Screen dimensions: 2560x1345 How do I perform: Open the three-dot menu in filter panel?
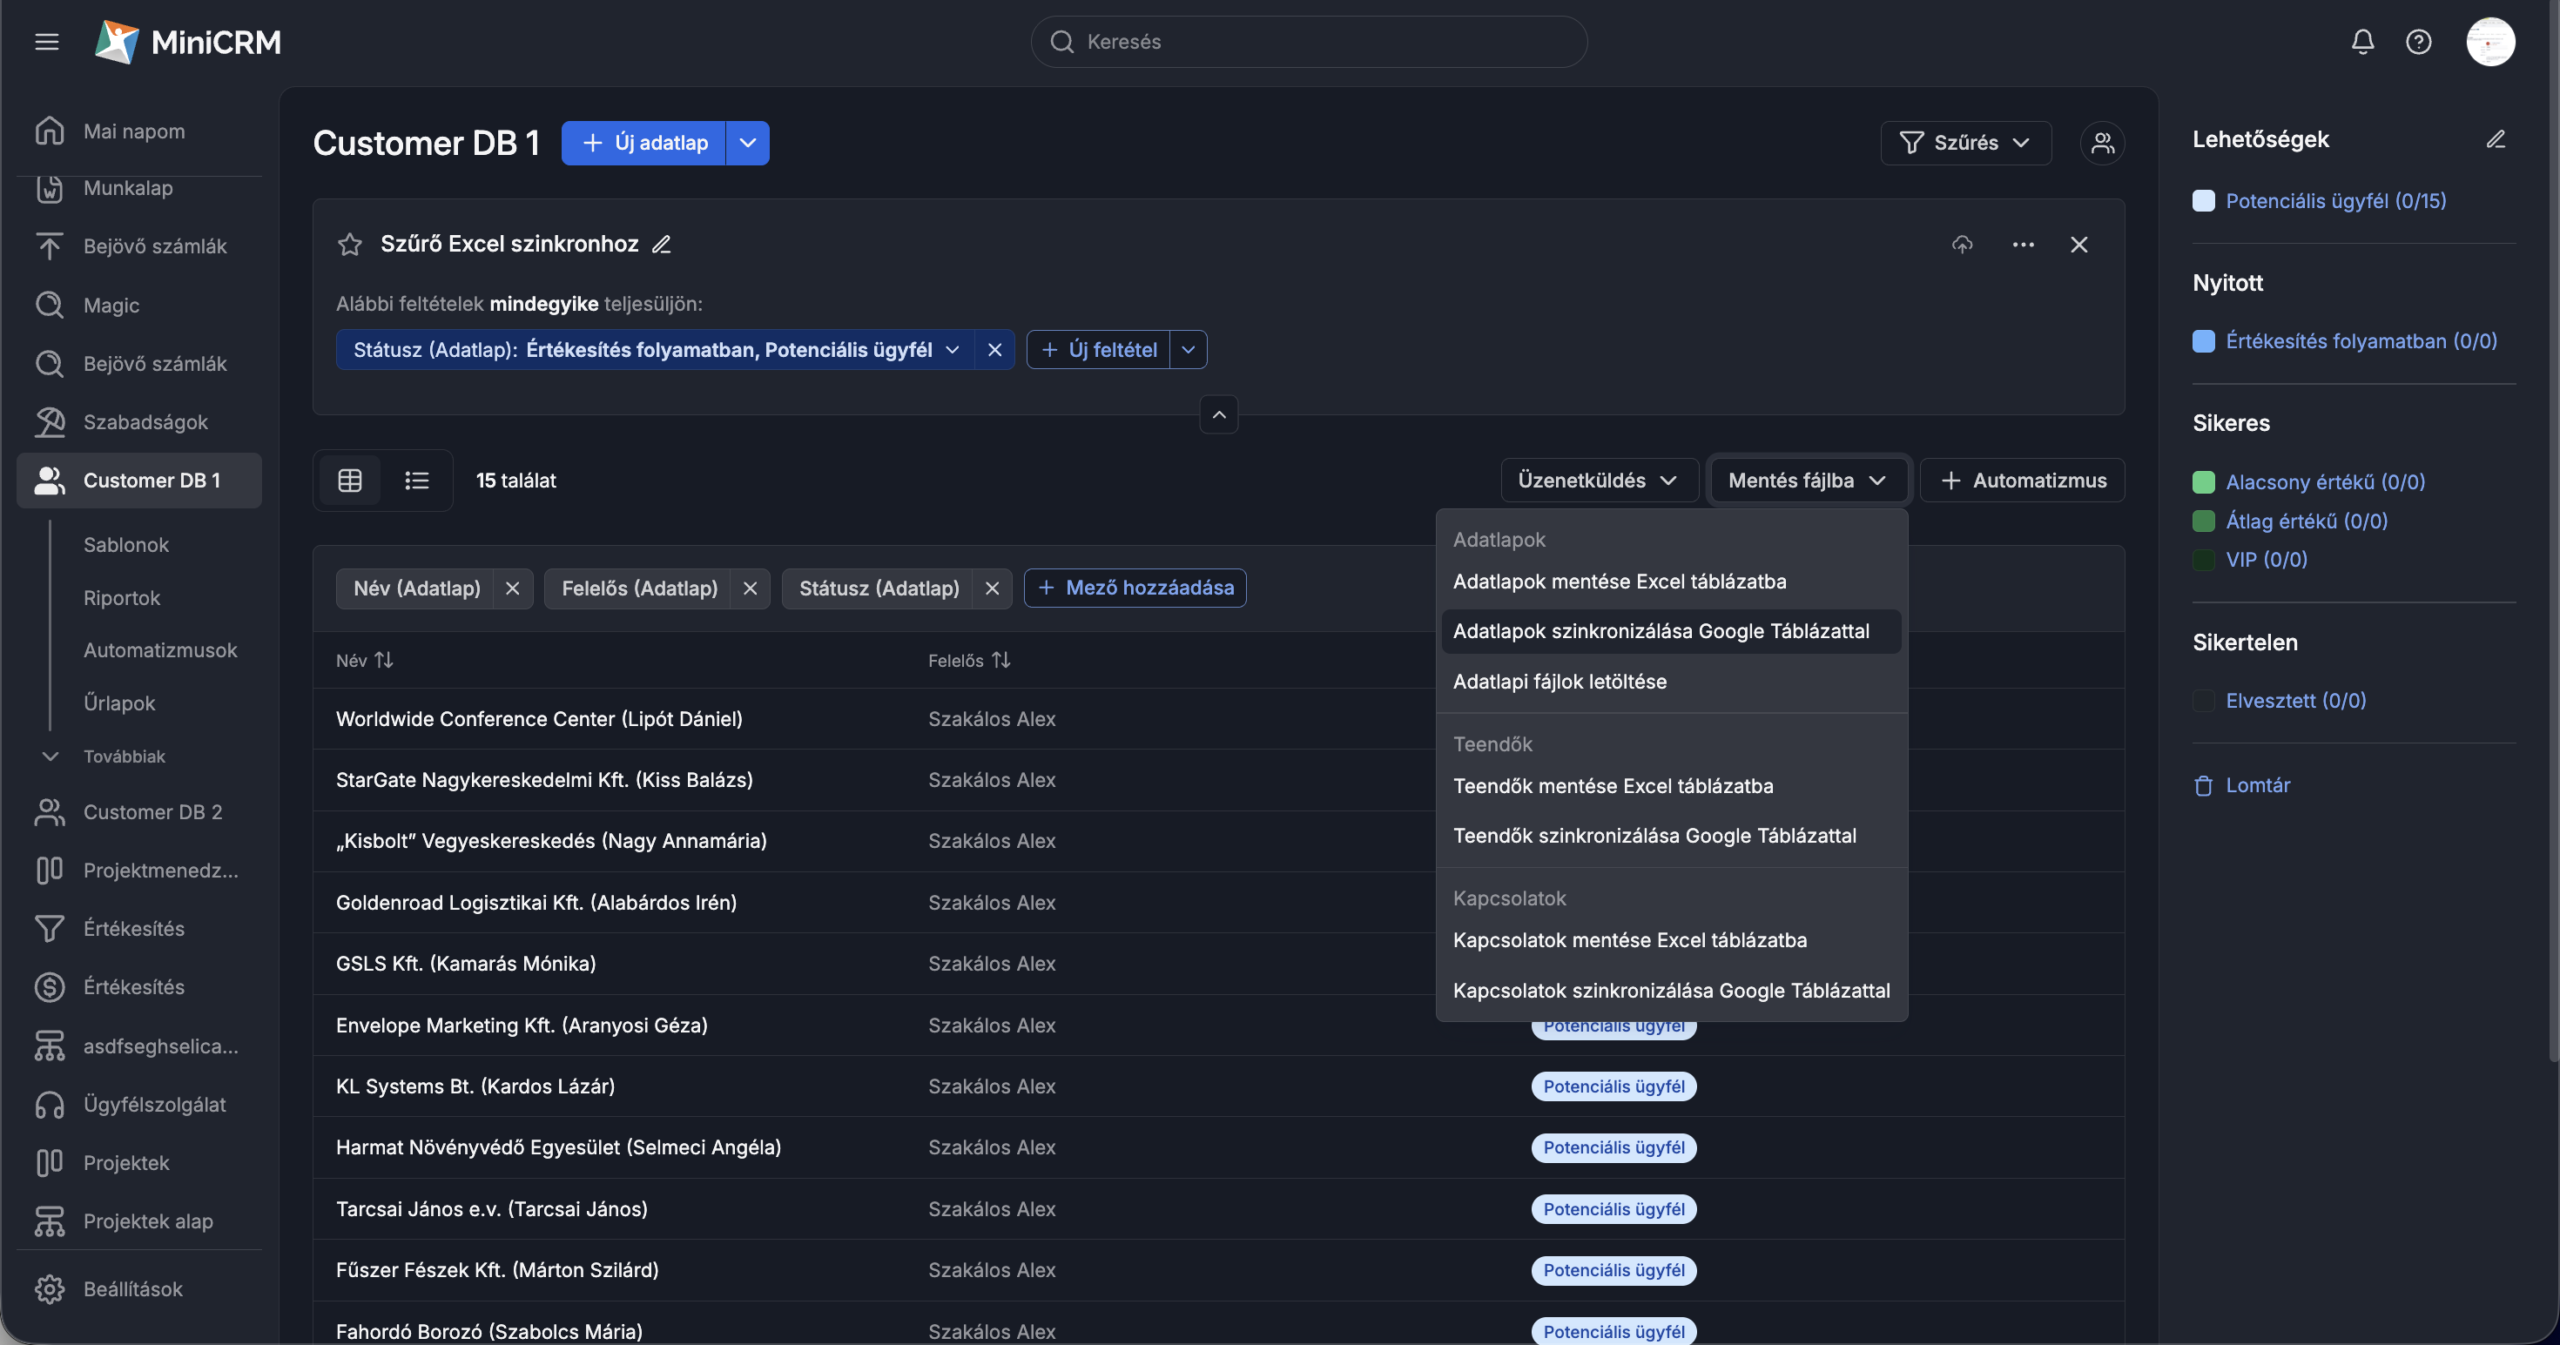2022,245
